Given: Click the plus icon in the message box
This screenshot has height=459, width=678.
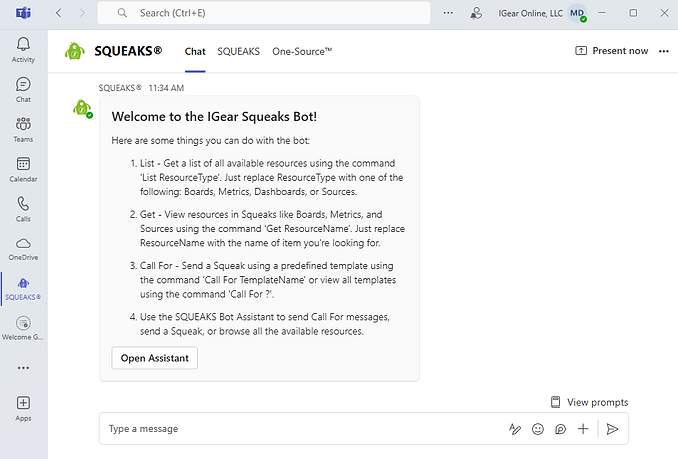Looking at the screenshot, I should click(x=583, y=428).
